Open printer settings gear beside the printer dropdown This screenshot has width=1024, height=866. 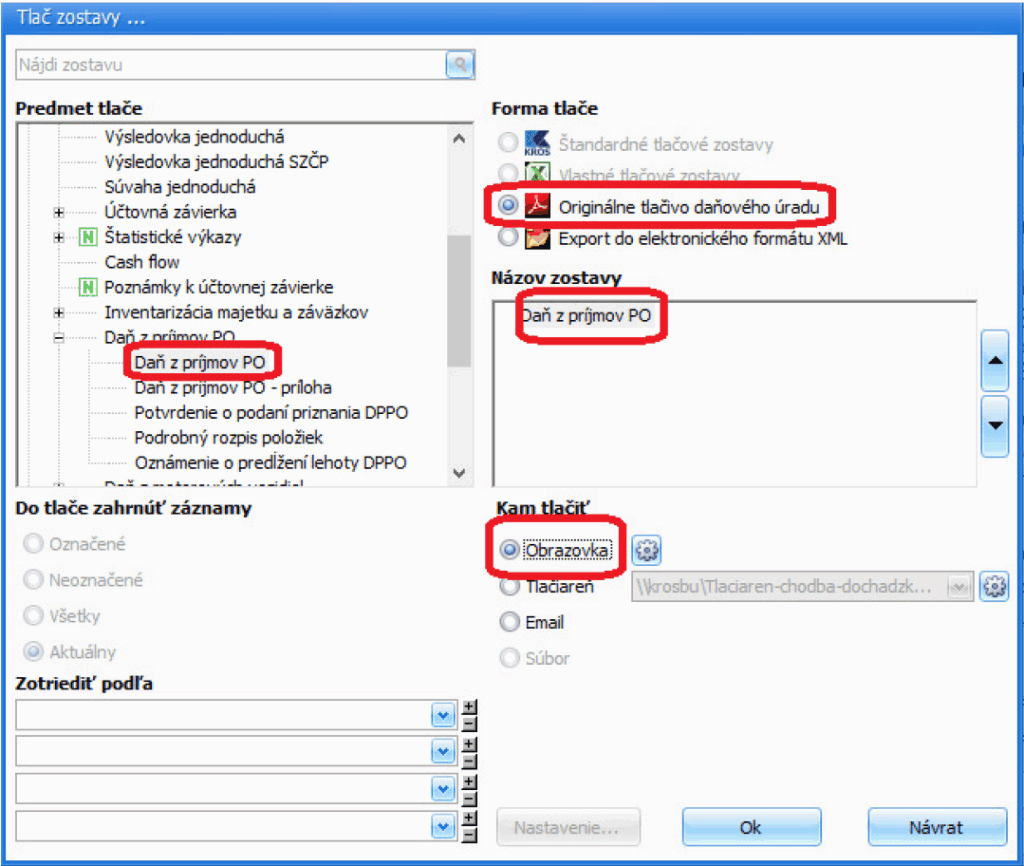[x=993, y=587]
